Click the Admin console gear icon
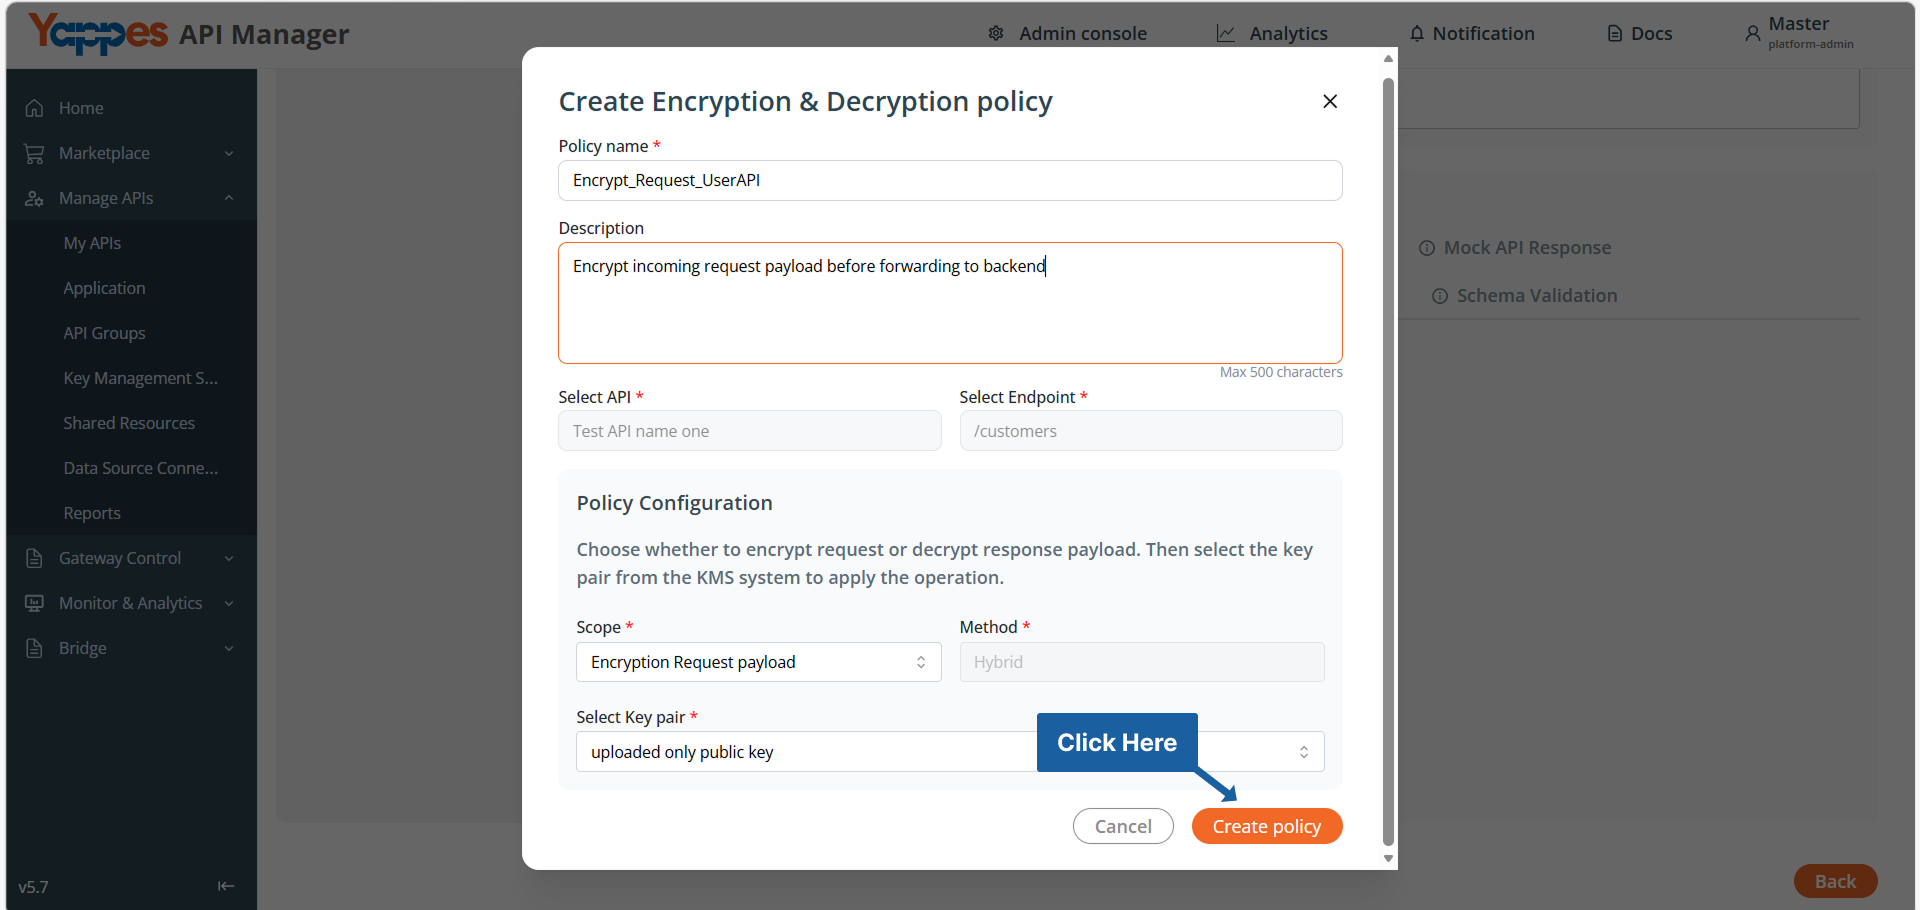1920x910 pixels. pyautogui.click(x=996, y=33)
